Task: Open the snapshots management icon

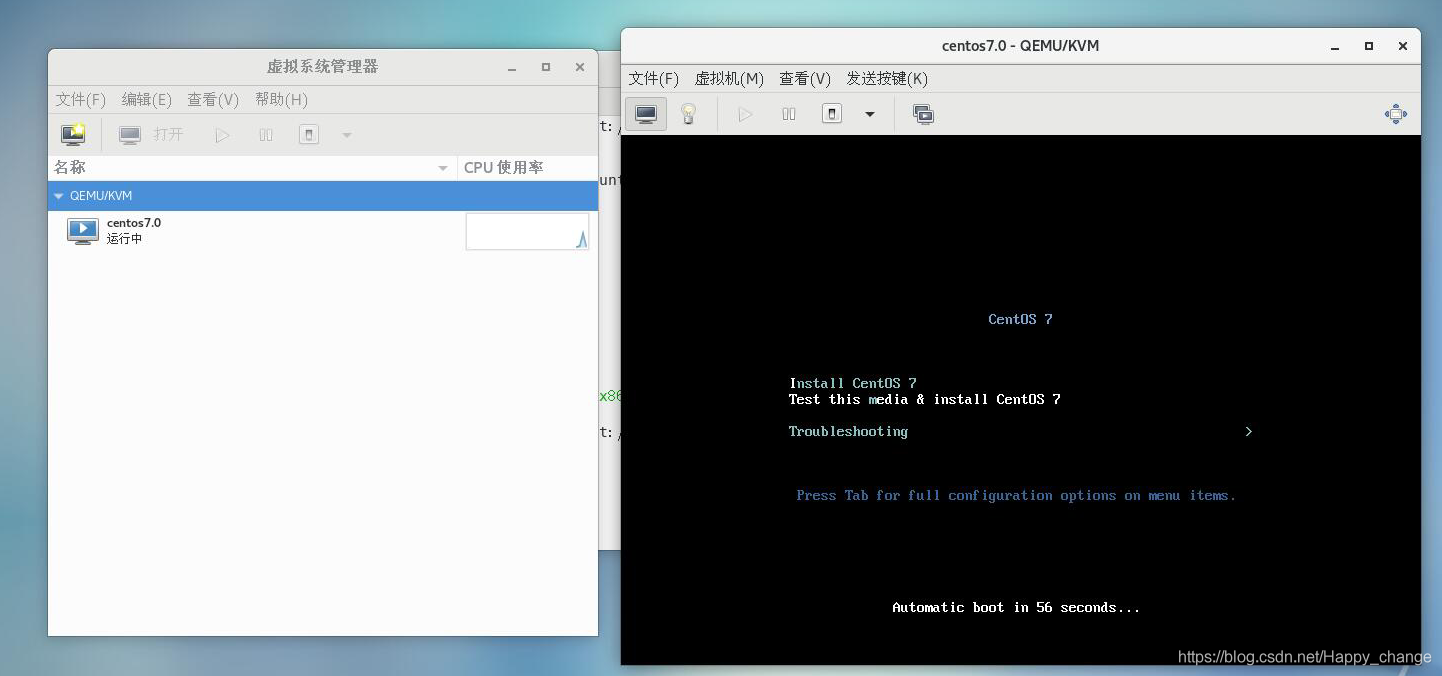Action: coord(923,114)
